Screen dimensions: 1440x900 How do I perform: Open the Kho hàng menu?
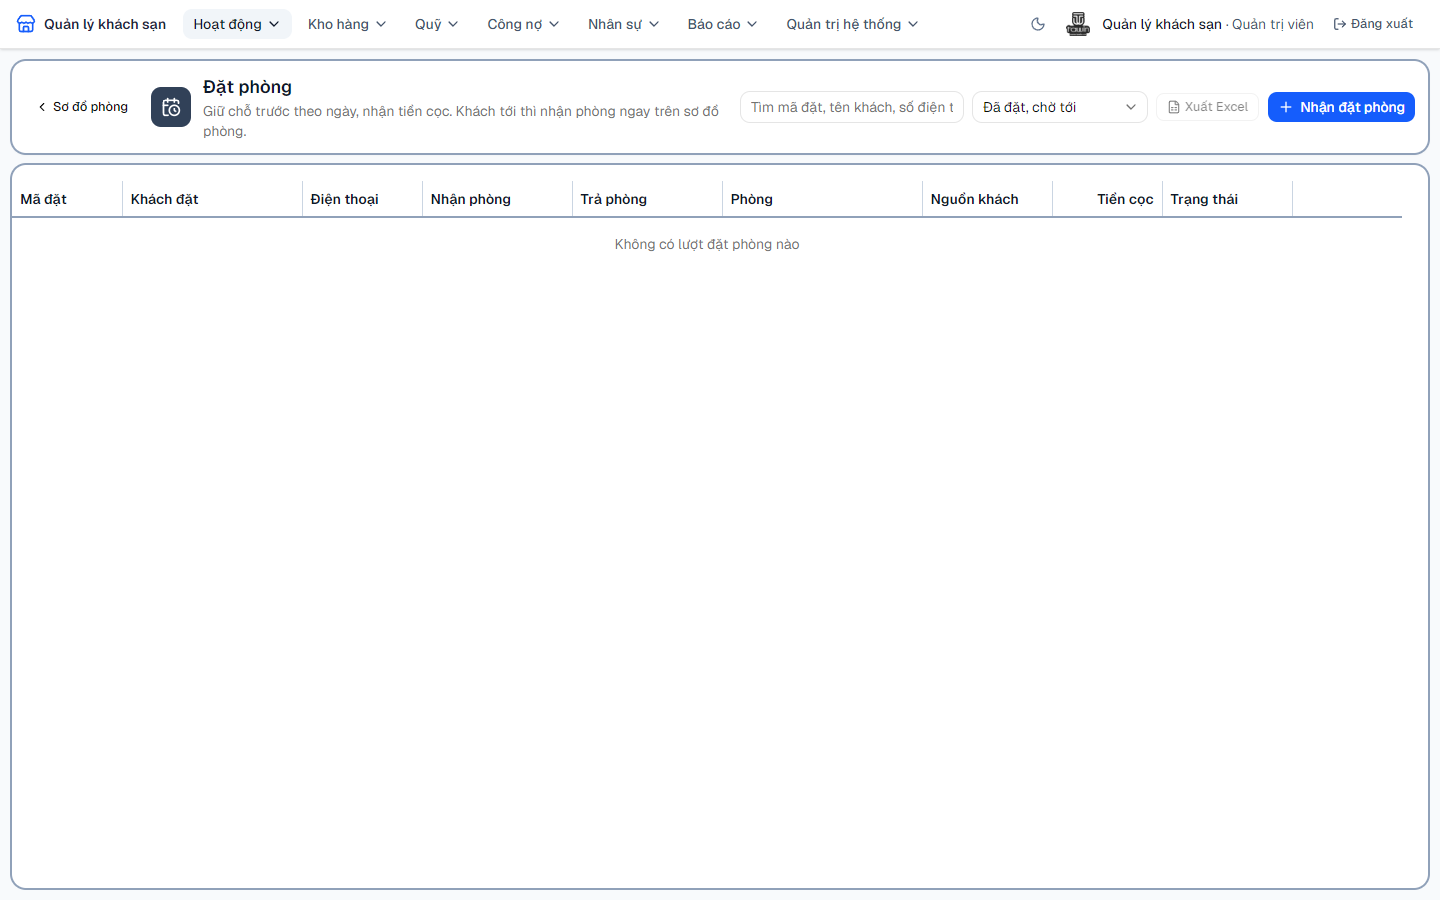[347, 24]
